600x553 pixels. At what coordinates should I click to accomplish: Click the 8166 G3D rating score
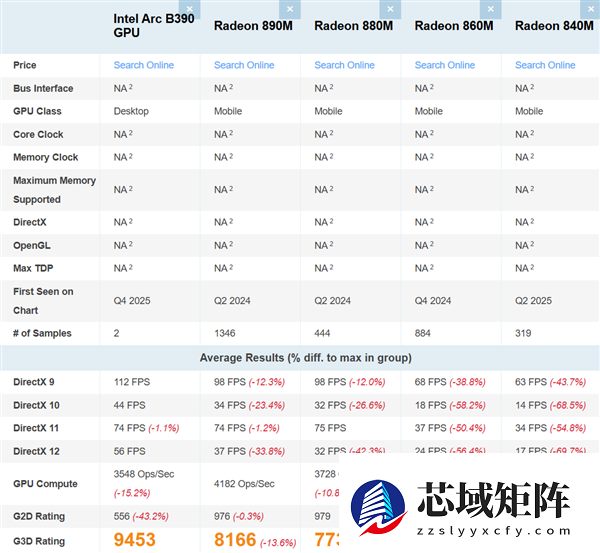coord(235,540)
